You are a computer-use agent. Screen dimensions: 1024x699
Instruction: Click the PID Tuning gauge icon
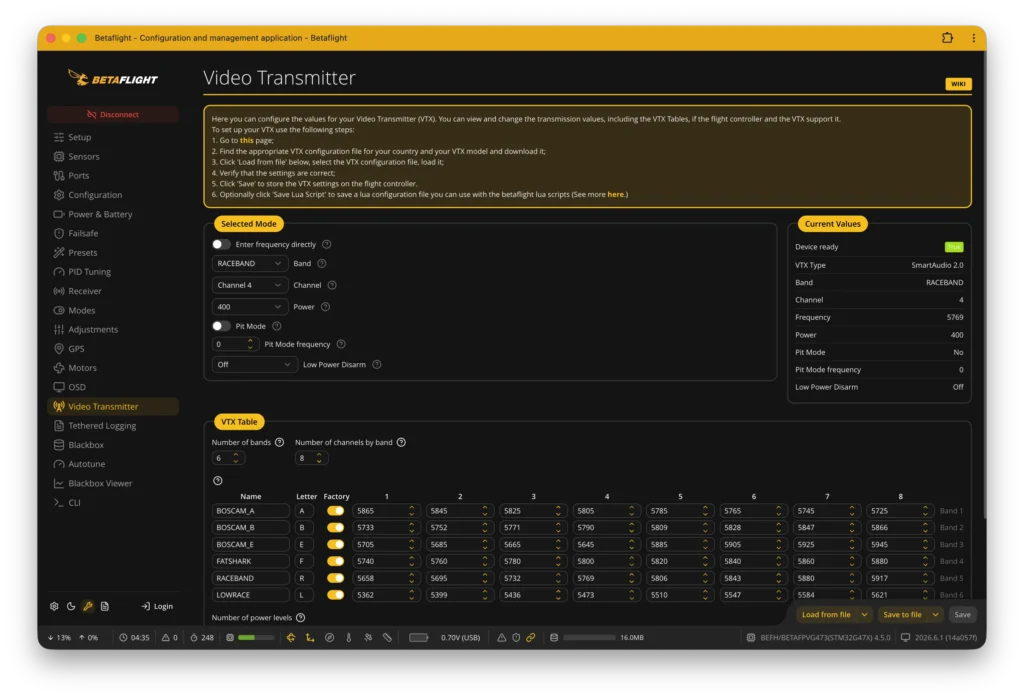(59, 272)
